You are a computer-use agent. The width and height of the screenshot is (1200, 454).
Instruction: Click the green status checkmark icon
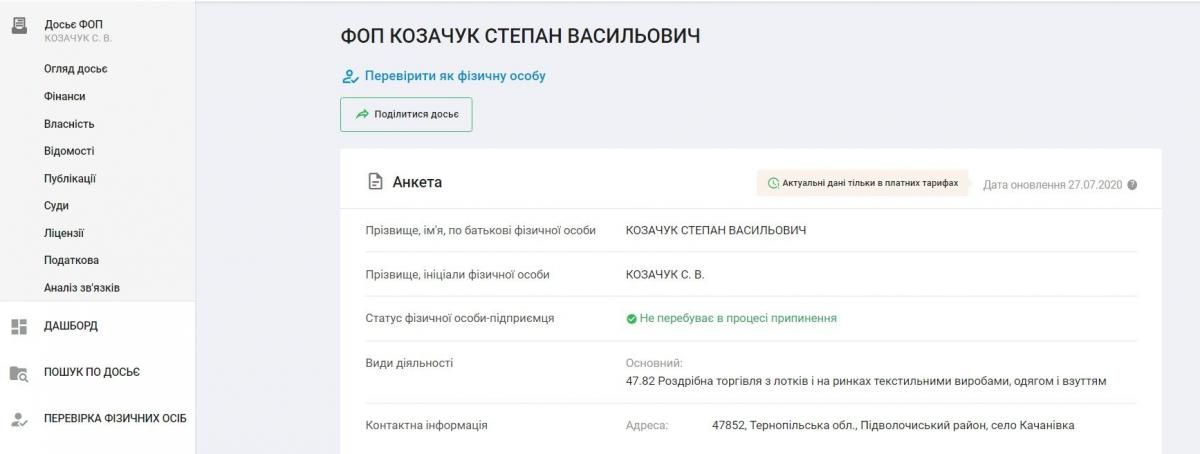click(x=631, y=319)
